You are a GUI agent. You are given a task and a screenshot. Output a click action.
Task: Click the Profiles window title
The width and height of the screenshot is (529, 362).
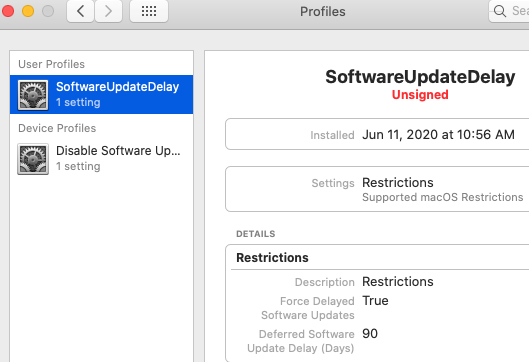pos(323,11)
